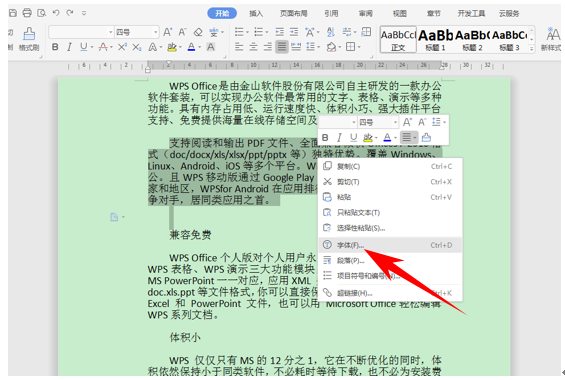This screenshot has height=380, width=565.
Task: Apply the 正文 (Normal) style
Action: pos(398,39)
